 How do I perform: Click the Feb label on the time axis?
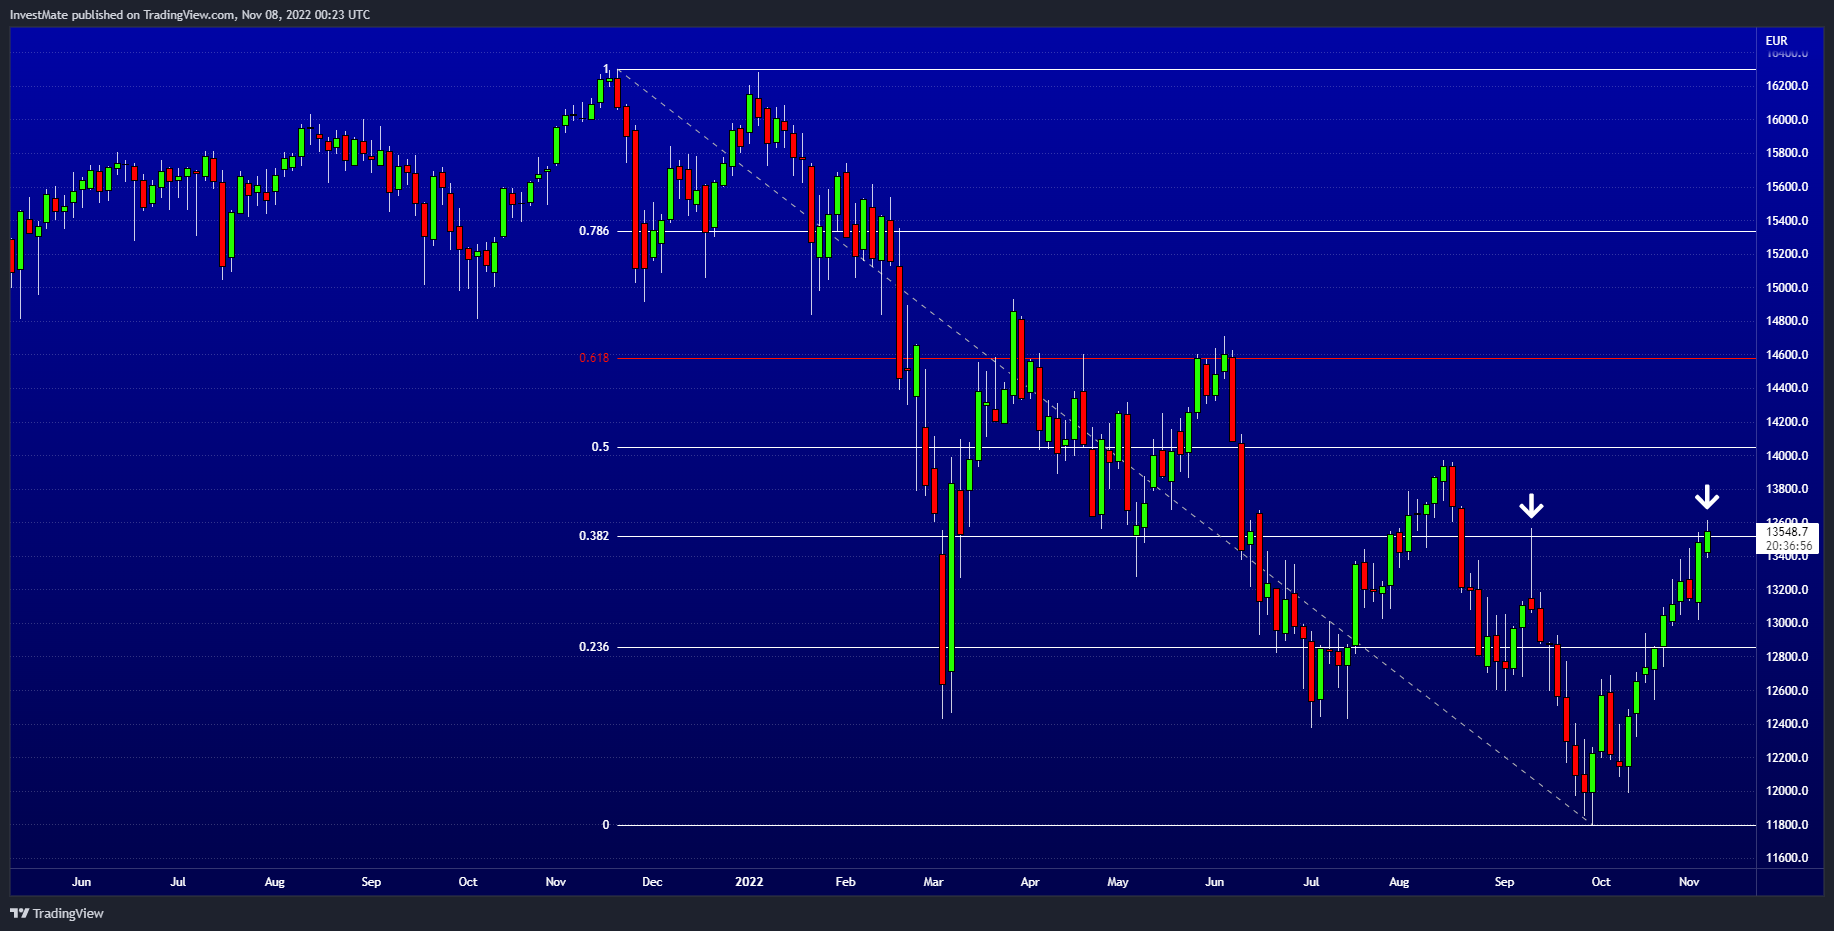[845, 882]
